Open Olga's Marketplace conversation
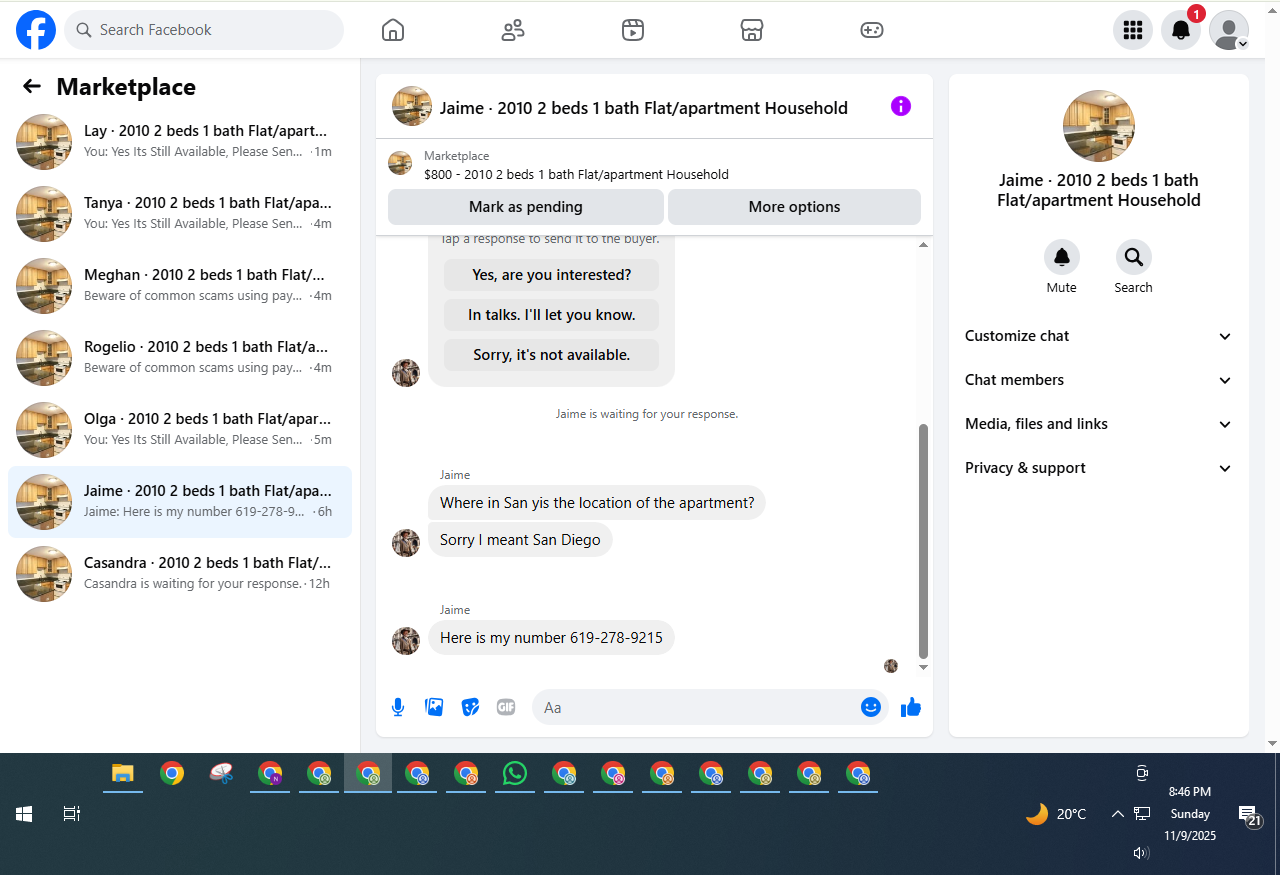This screenshot has height=875, width=1280. (x=180, y=430)
